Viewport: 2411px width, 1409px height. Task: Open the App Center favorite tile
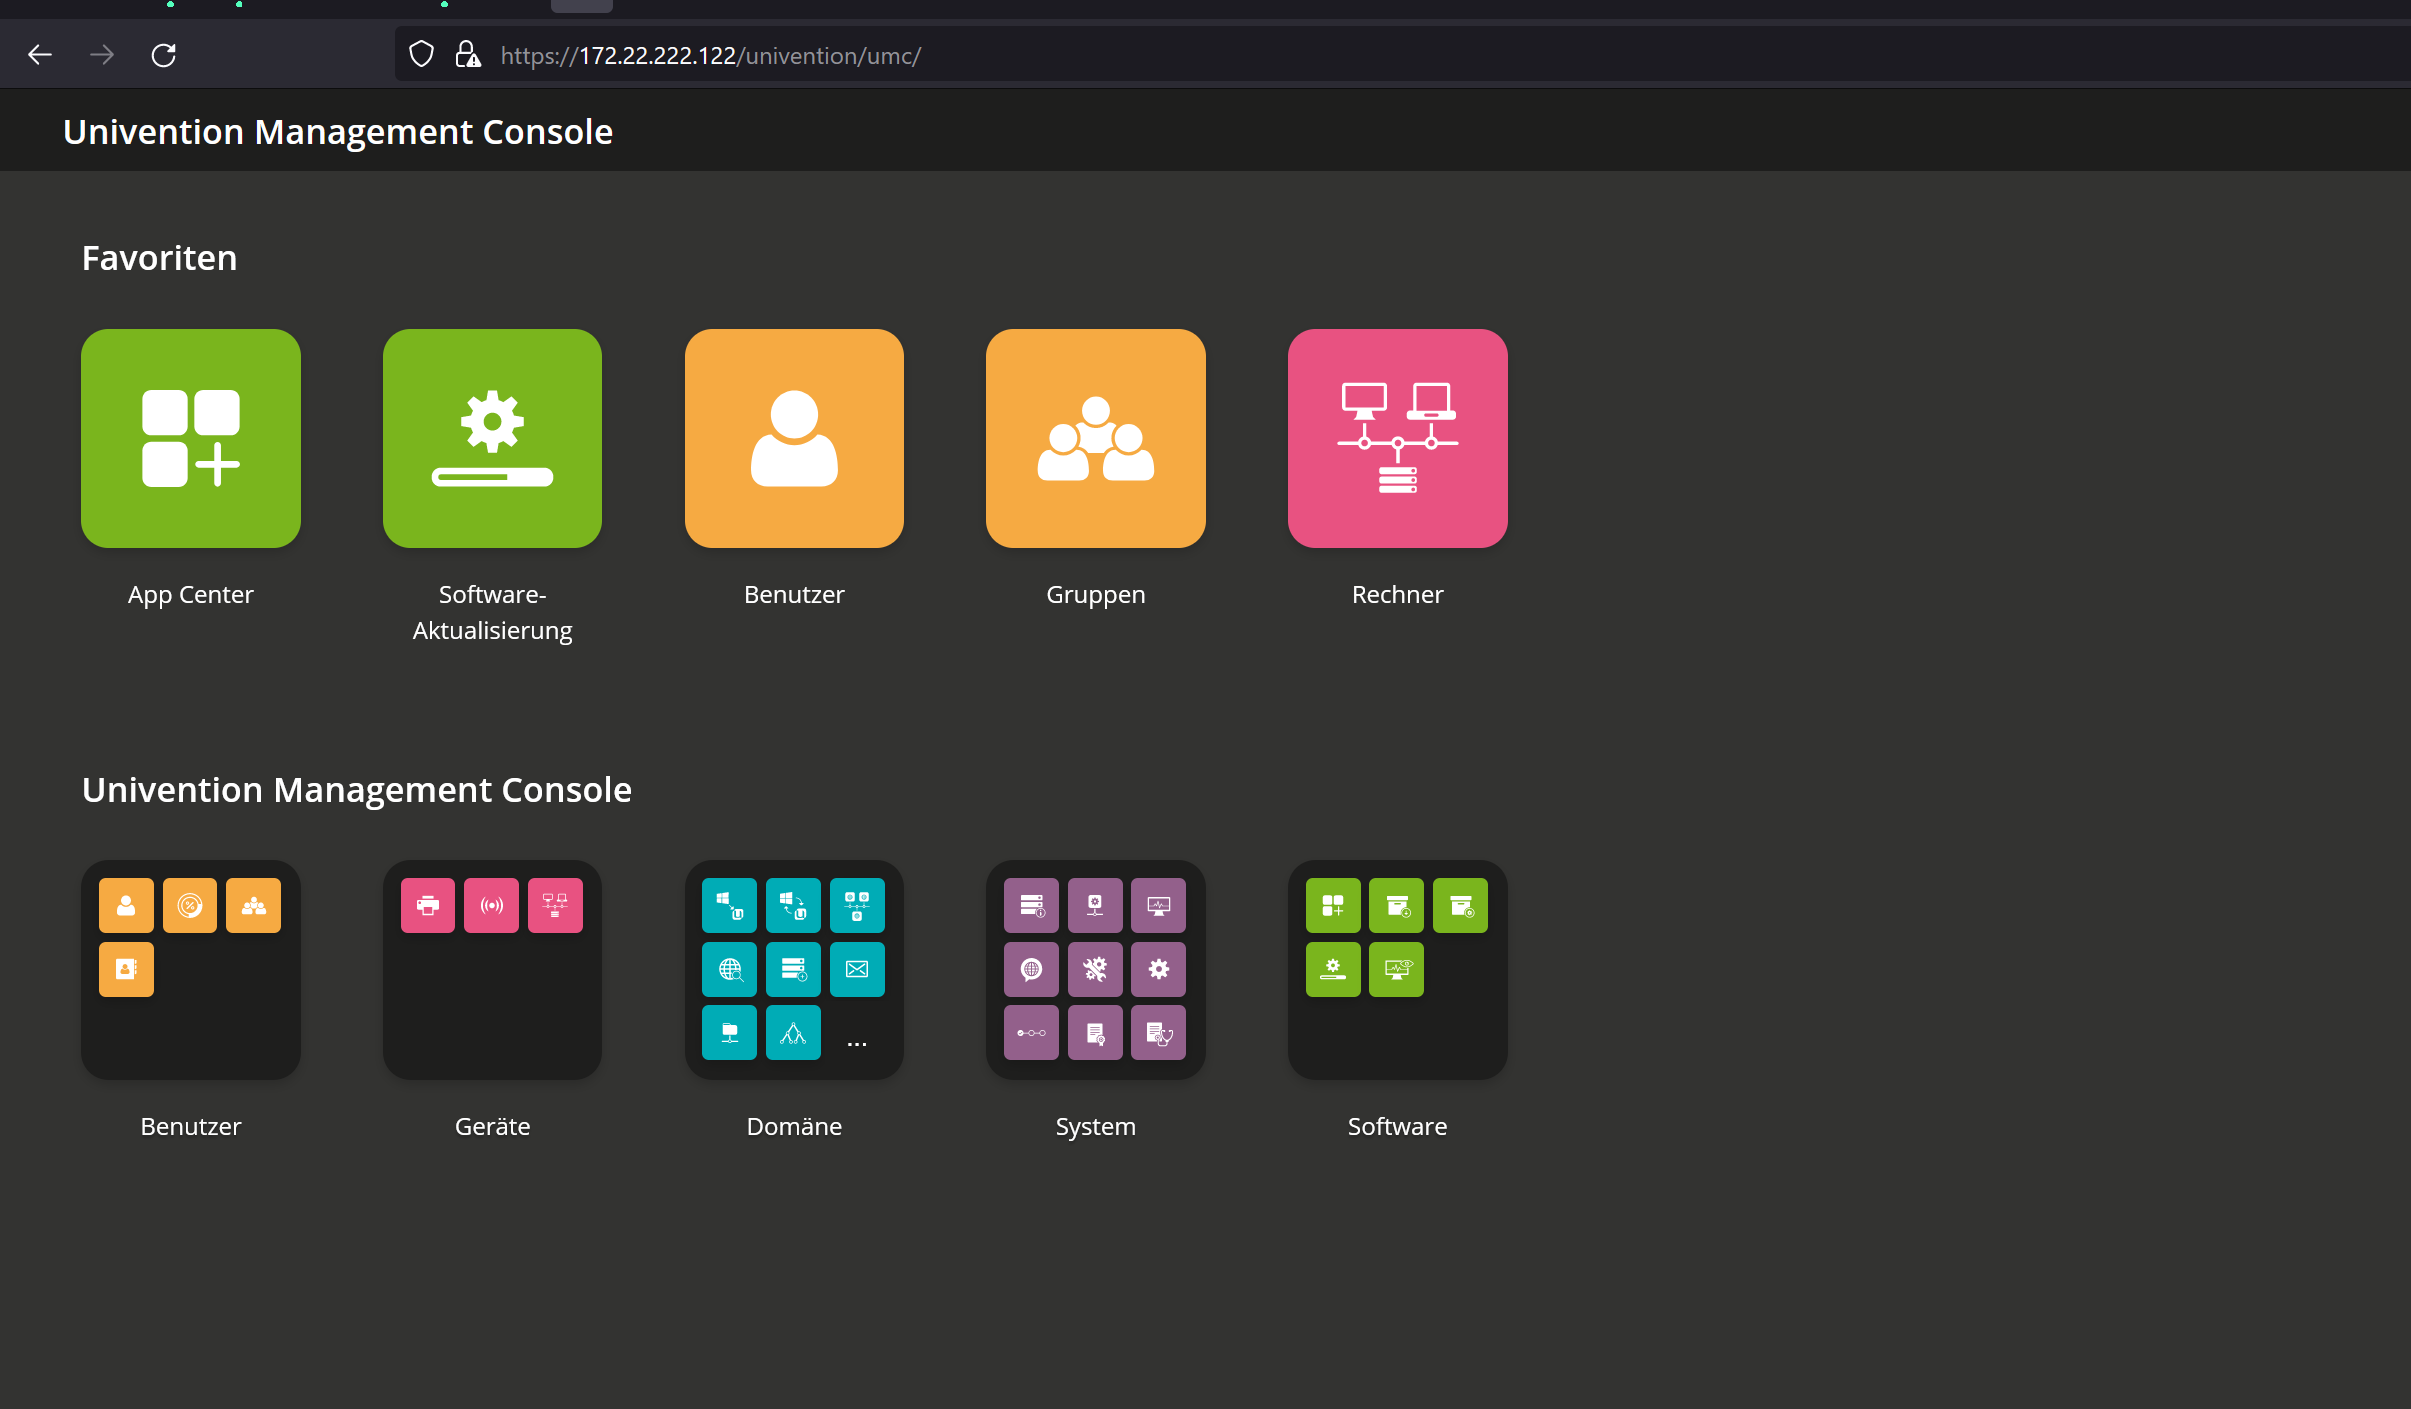[x=191, y=438]
